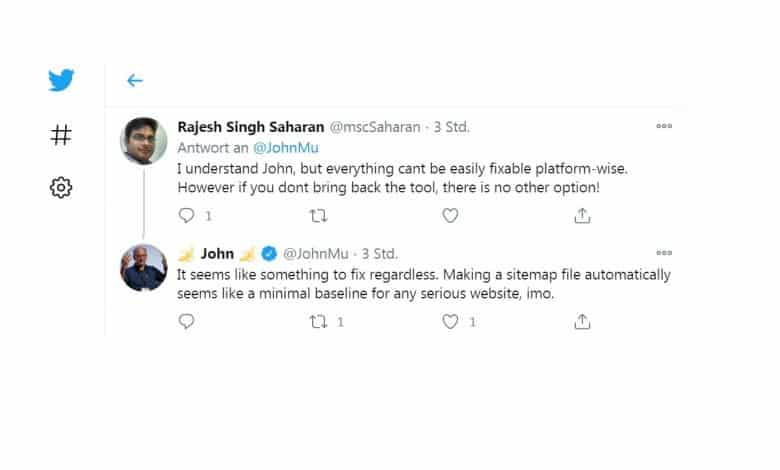This screenshot has width=780, height=470.
Task: Open Rajesh Singh Saharan's profile name
Action: (251, 127)
